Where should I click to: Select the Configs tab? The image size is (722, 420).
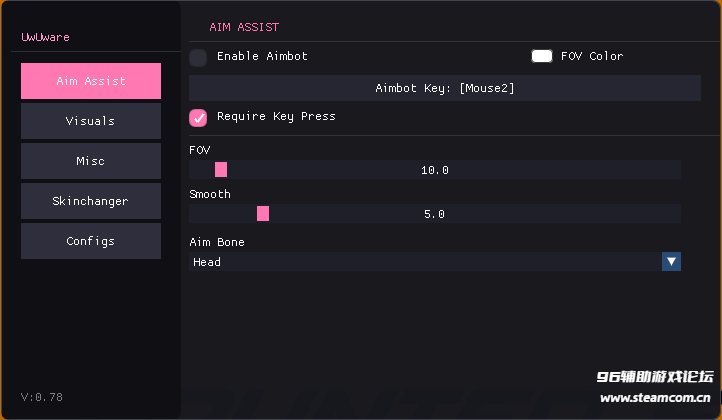(x=90, y=241)
